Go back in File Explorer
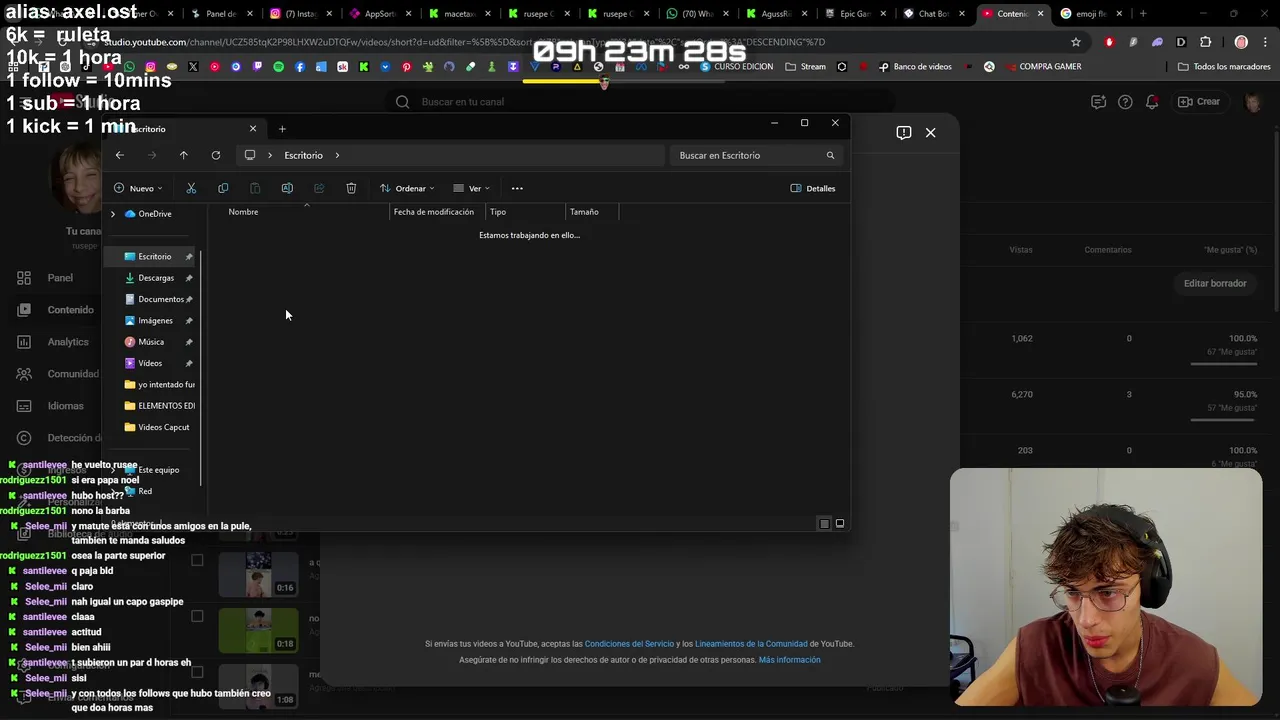The image size is (1280, 720). tap(119, 155)
